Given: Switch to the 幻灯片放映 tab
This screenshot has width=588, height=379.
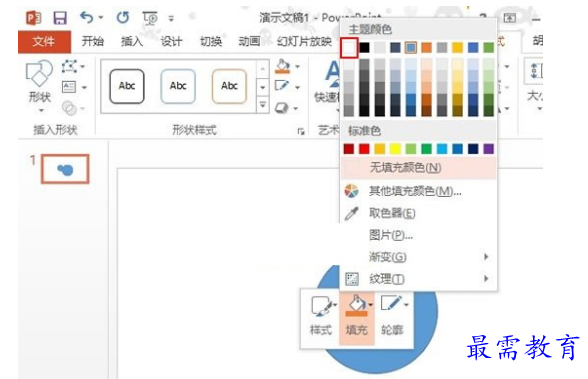Looking at the screenshot, I should [x=304, y=41].
